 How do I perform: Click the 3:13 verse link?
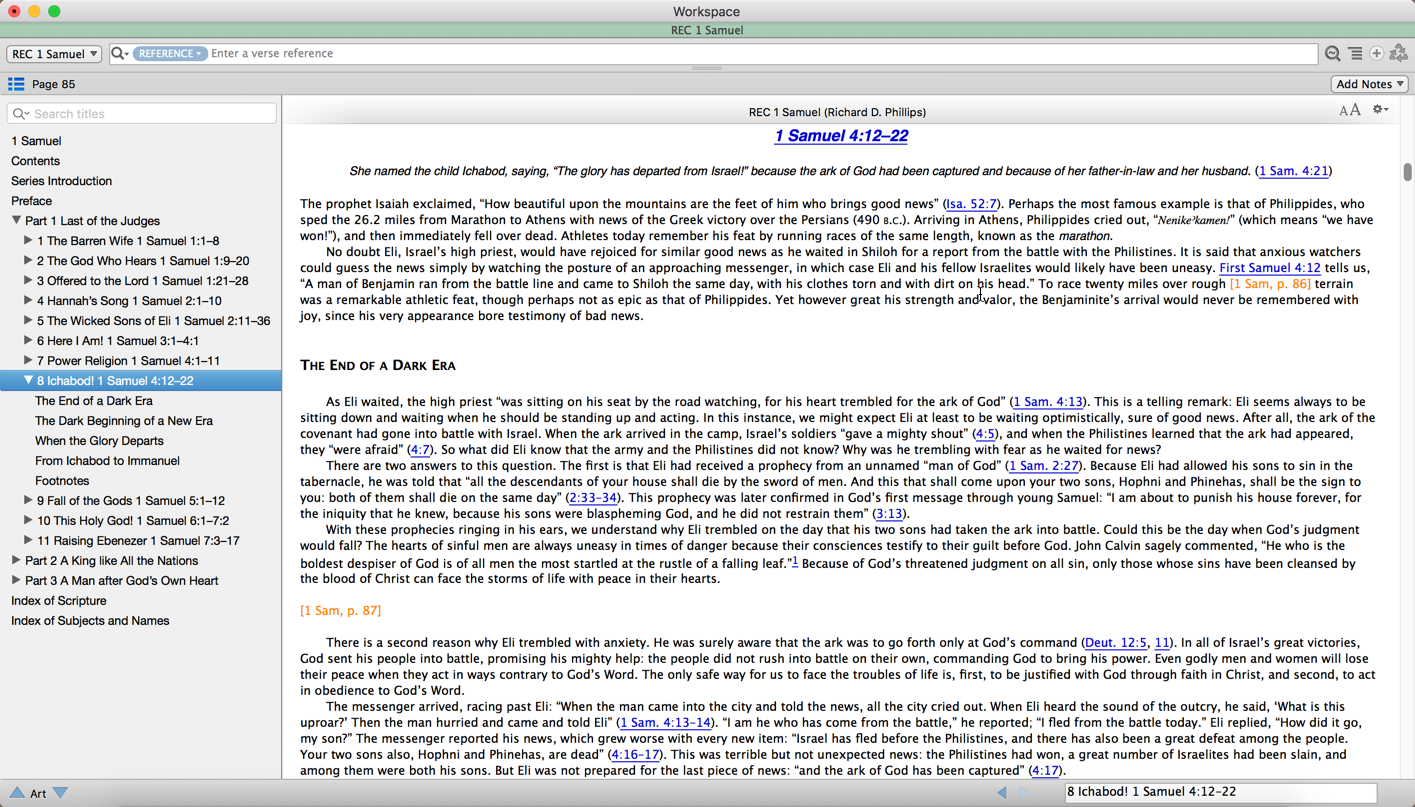tap(889, 514)
